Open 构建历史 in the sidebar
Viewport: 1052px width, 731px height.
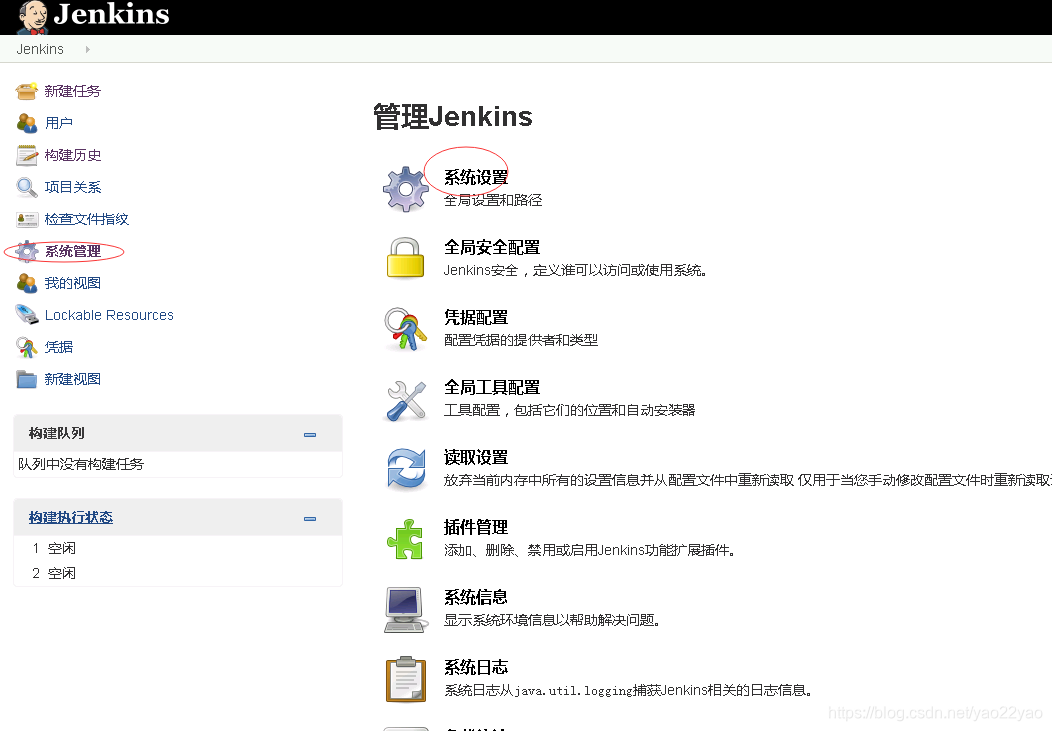(72, 155)
